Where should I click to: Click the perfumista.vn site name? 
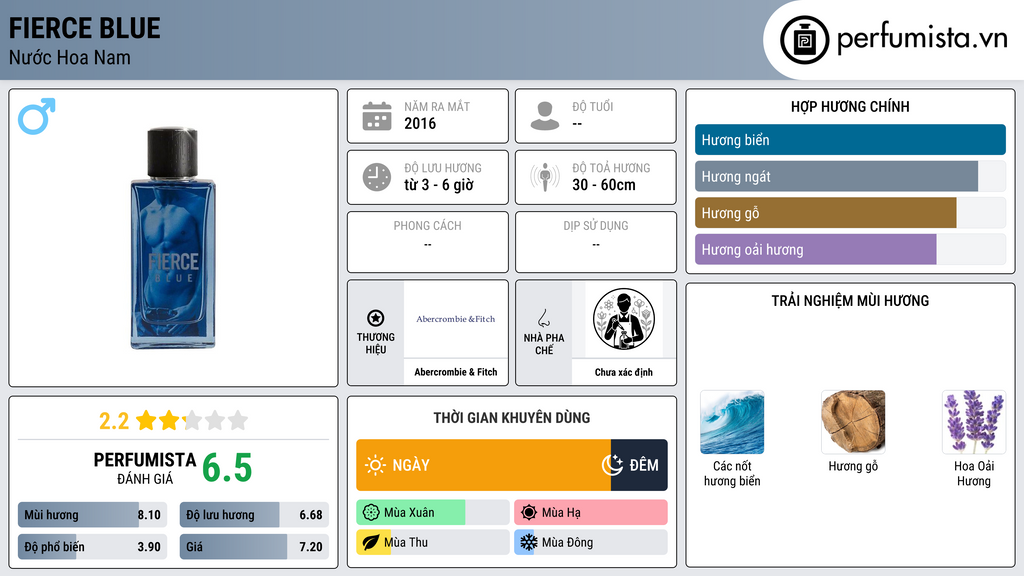pos(922,38)
